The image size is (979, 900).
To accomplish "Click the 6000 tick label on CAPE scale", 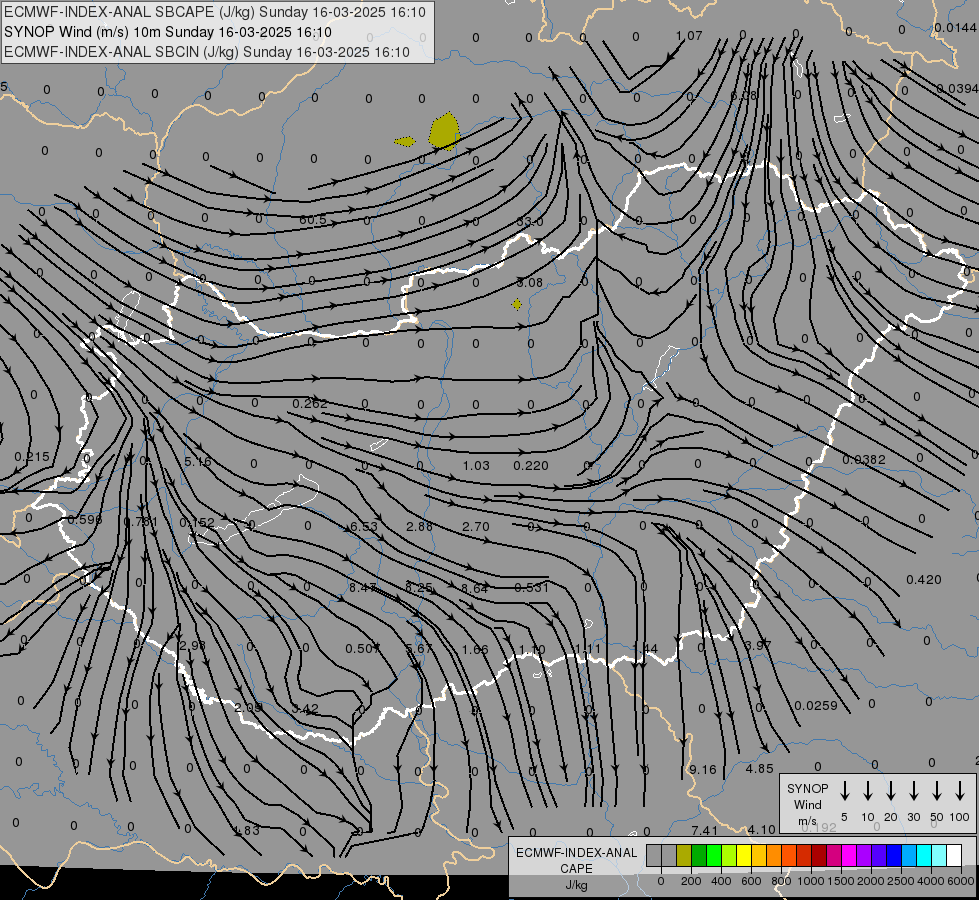I will pos(961,881).
